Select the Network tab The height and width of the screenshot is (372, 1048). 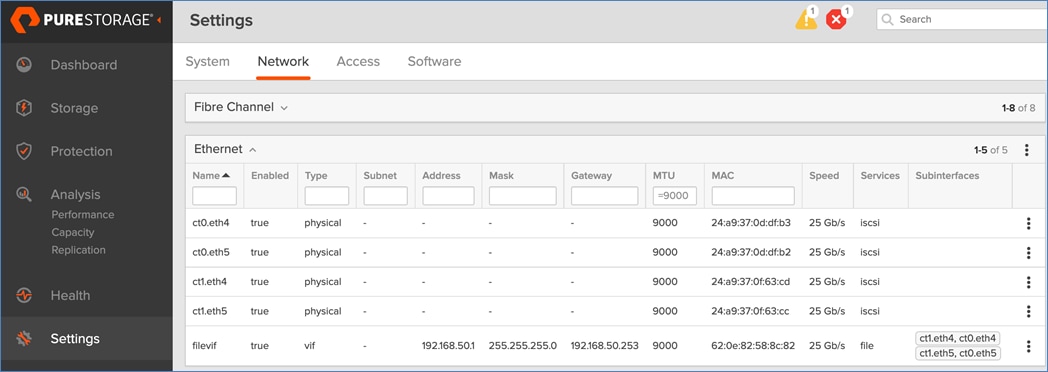283,61
